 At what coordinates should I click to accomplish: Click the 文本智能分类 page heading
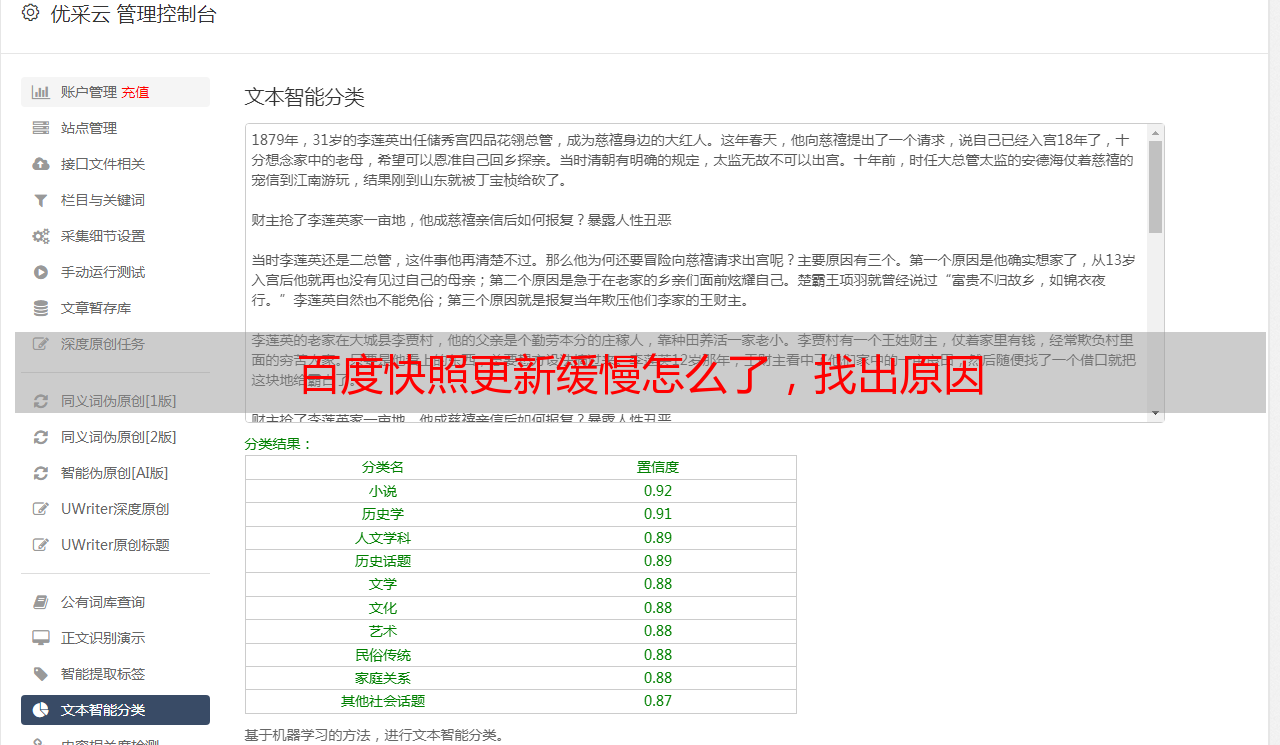click(x=305, y=97)
